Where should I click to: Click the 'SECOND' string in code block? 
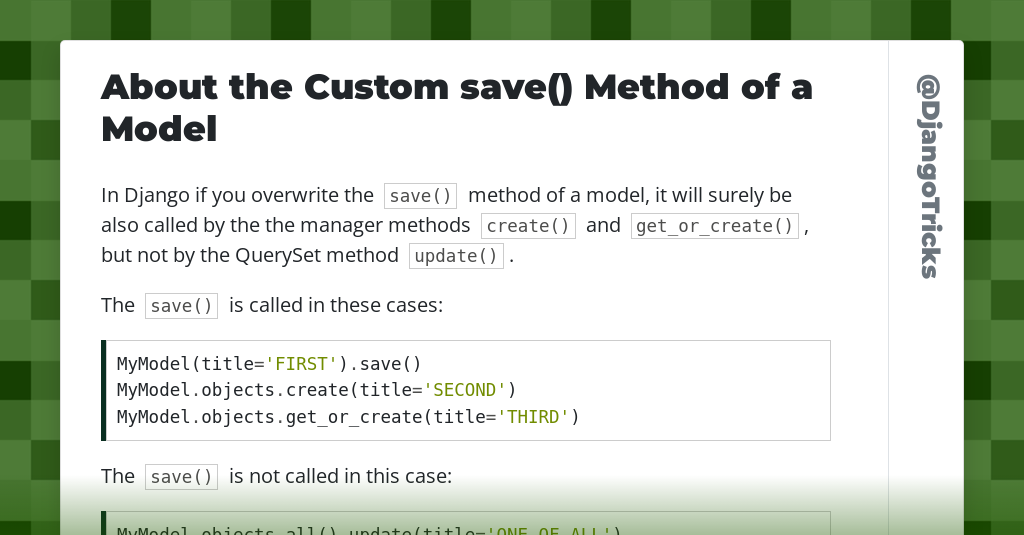[464, 391]
